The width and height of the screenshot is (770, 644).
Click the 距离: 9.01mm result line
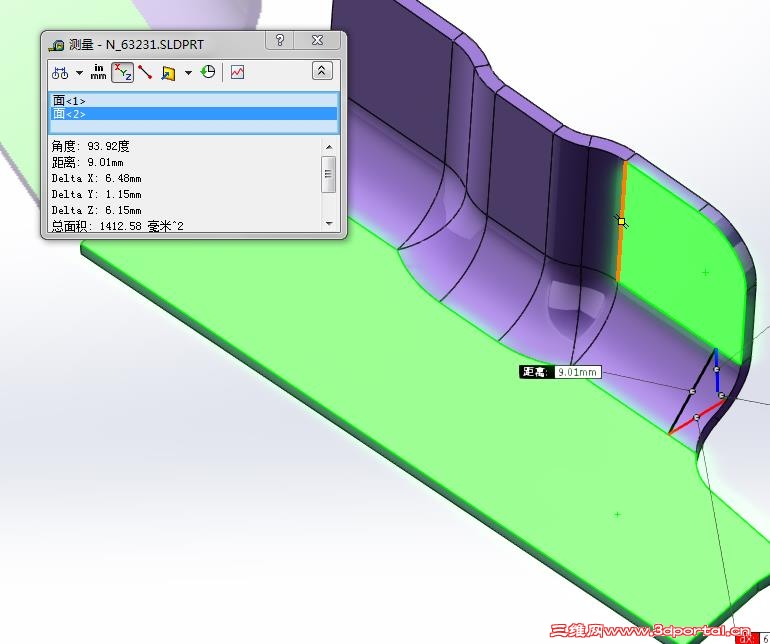(87, 162)
